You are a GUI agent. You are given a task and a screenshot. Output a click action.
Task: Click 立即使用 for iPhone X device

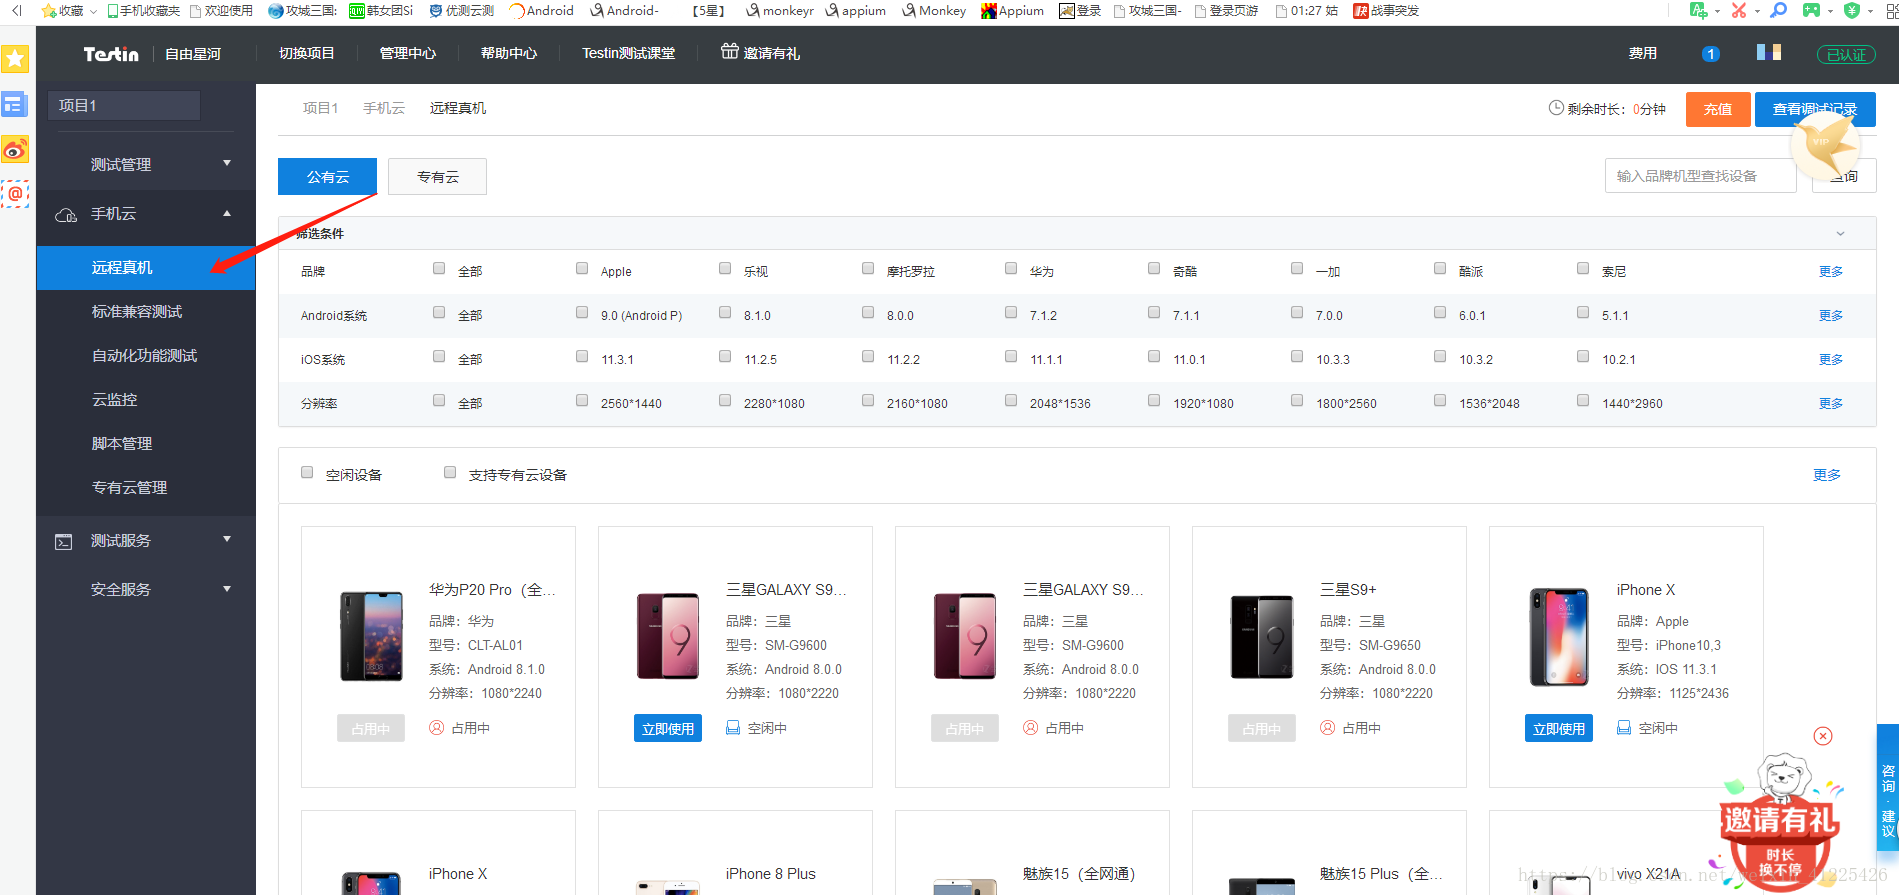[x=1559, y=729]
